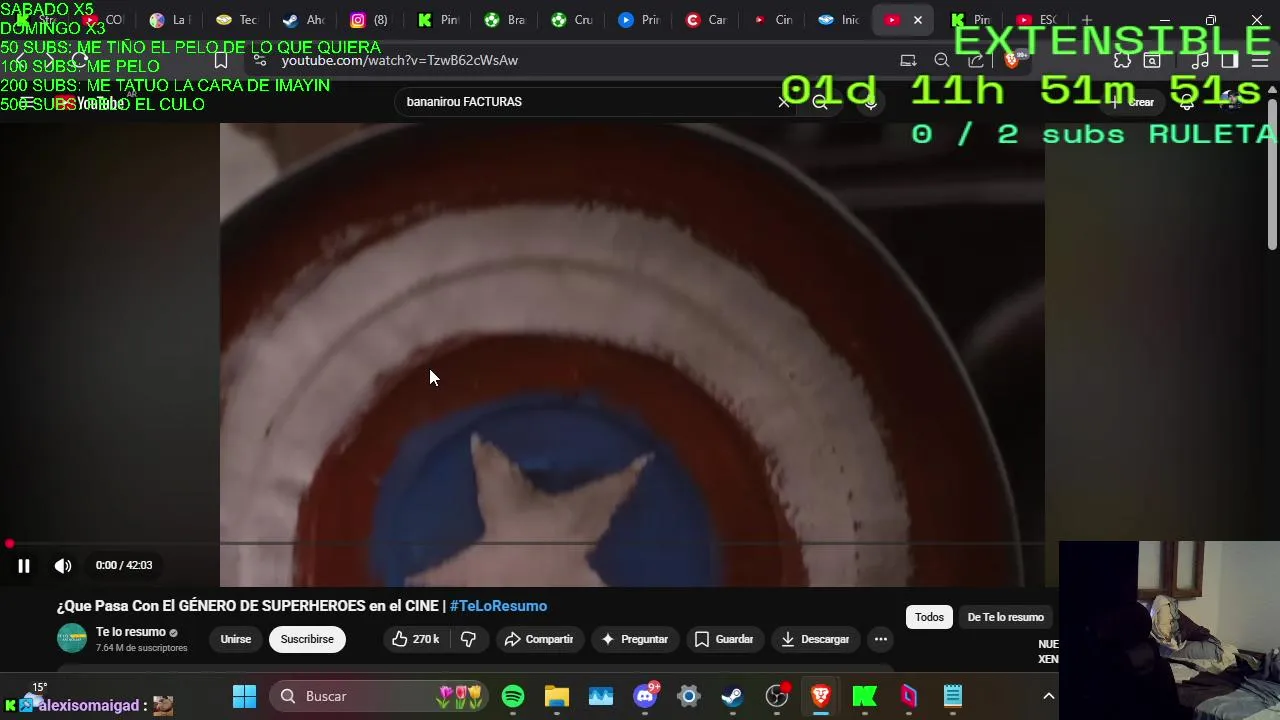Open the Compartir share button
The height and width of the screenshot is (720, 1280).
pos(539,639)
